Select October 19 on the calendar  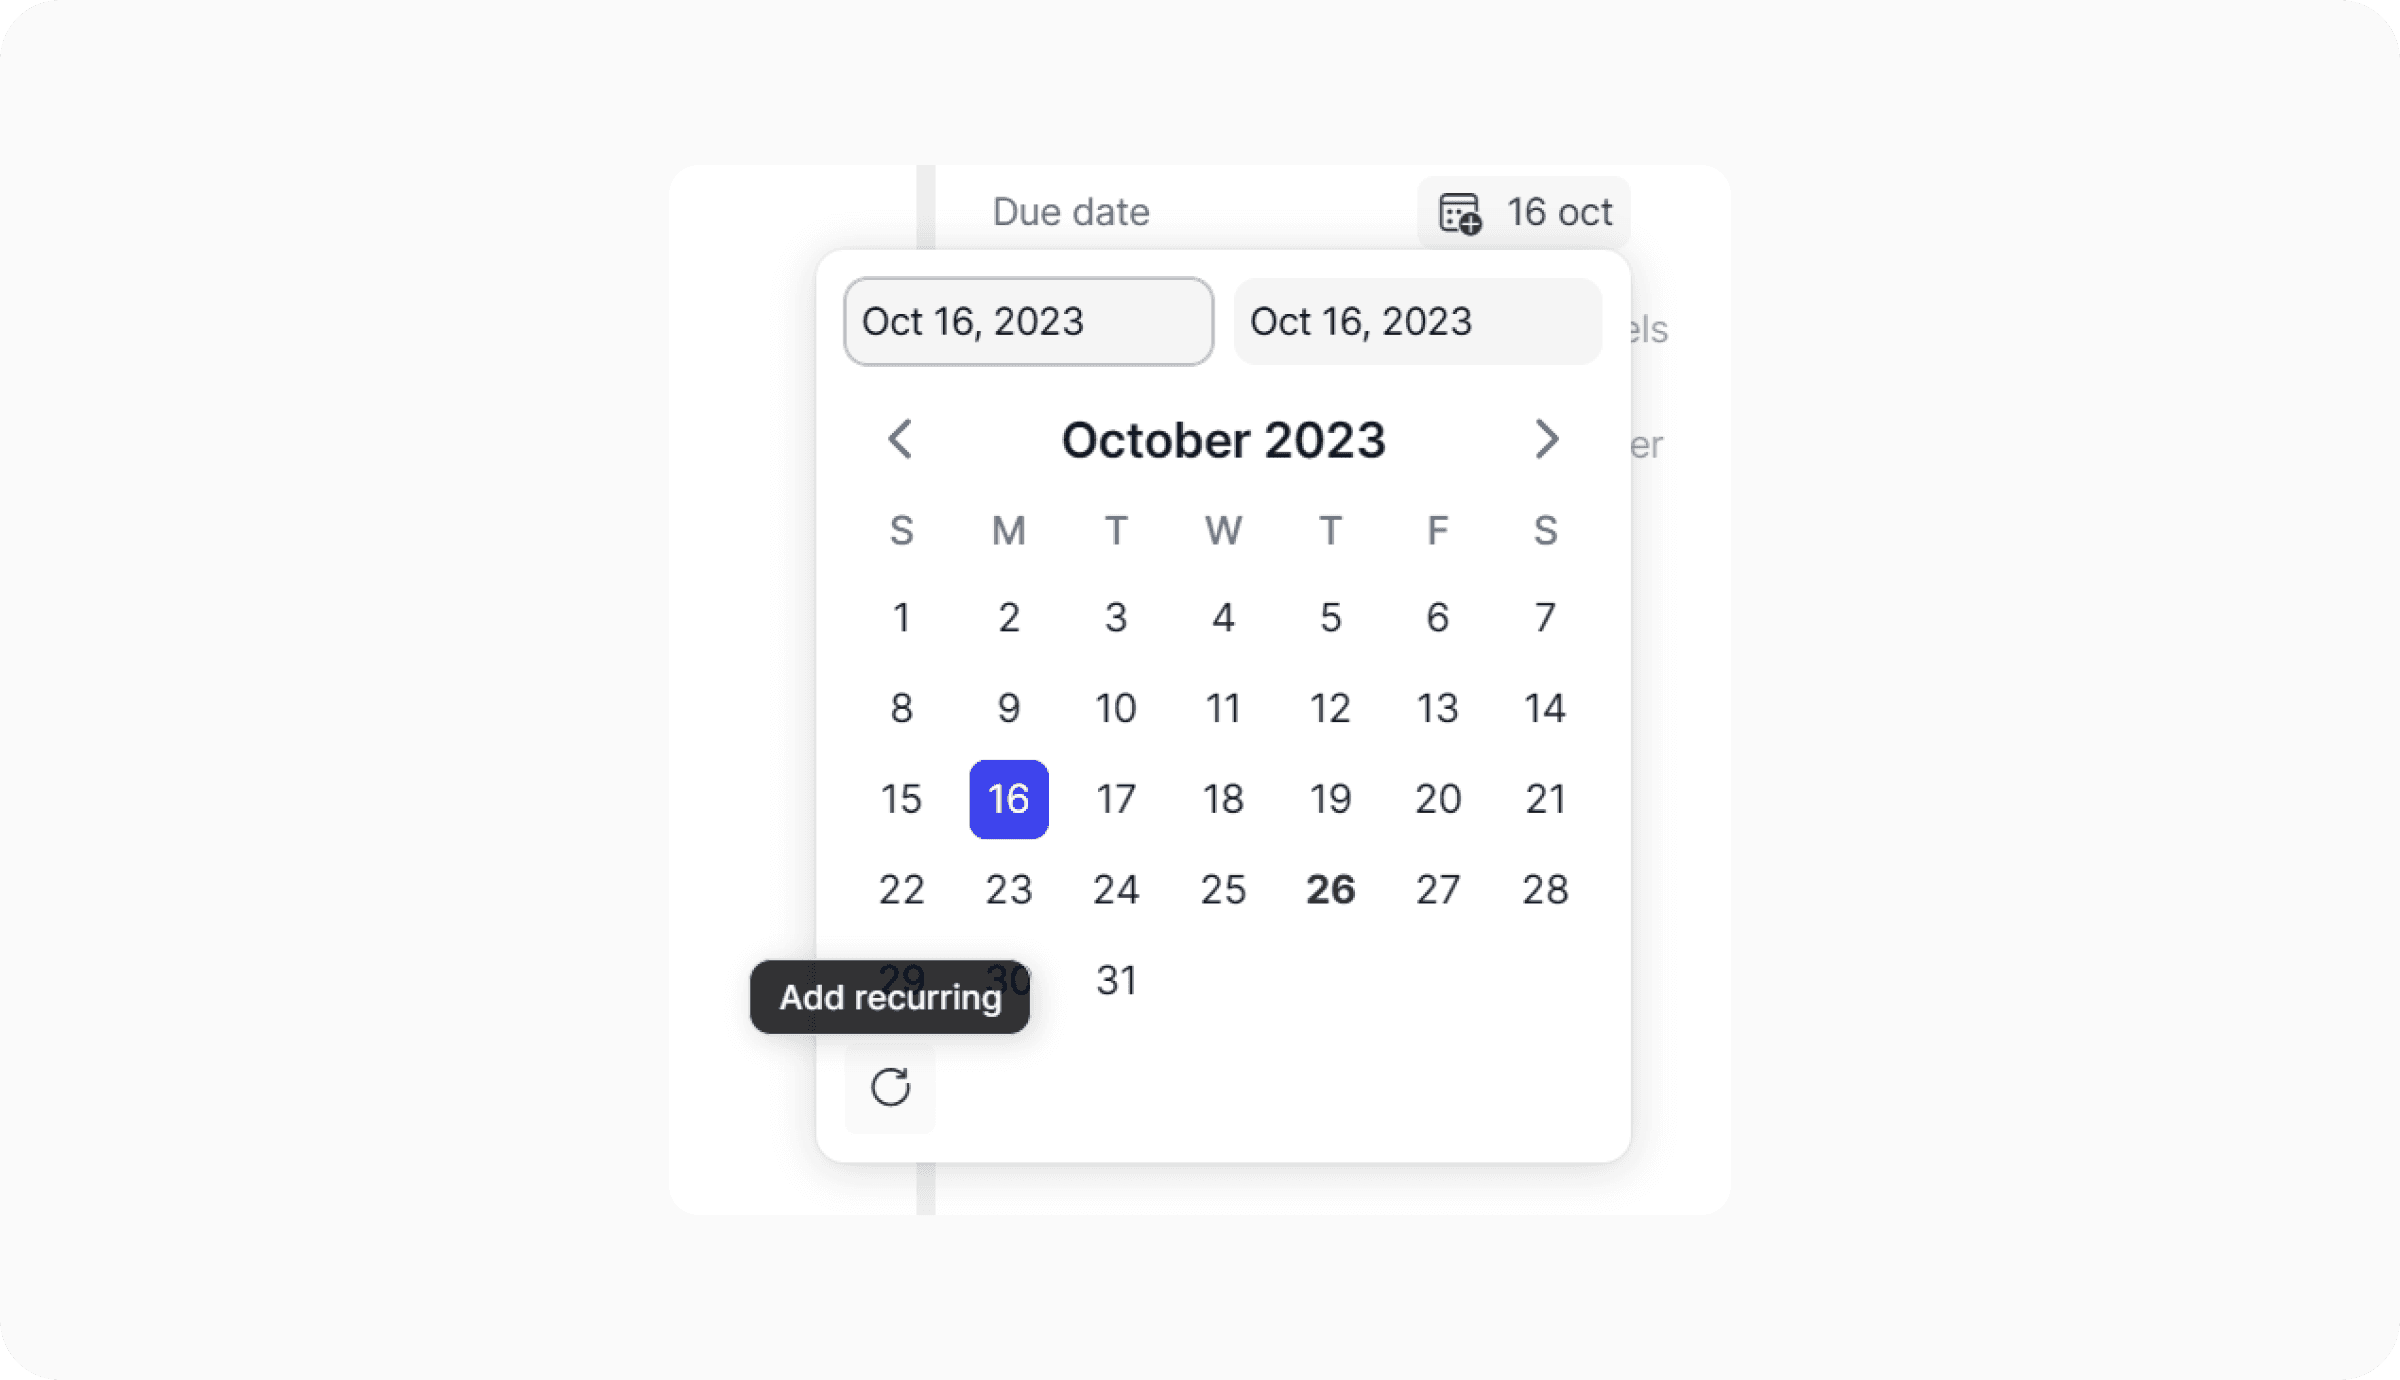point(1330,798)
